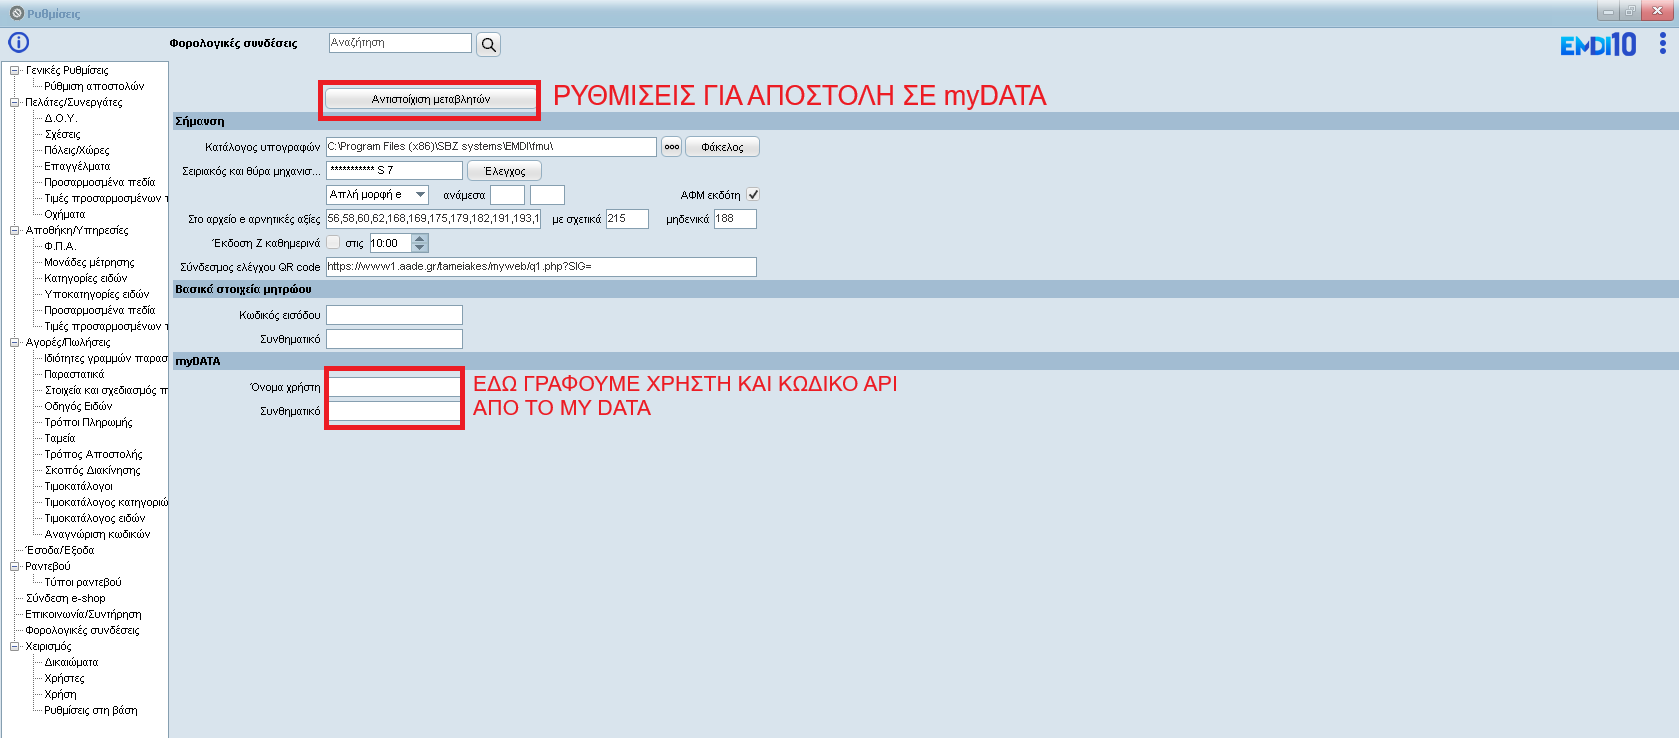Click the blue info icon
The width and height of the screenshot is (1679, 738).
pyautogui.click(x=18, y=42)
